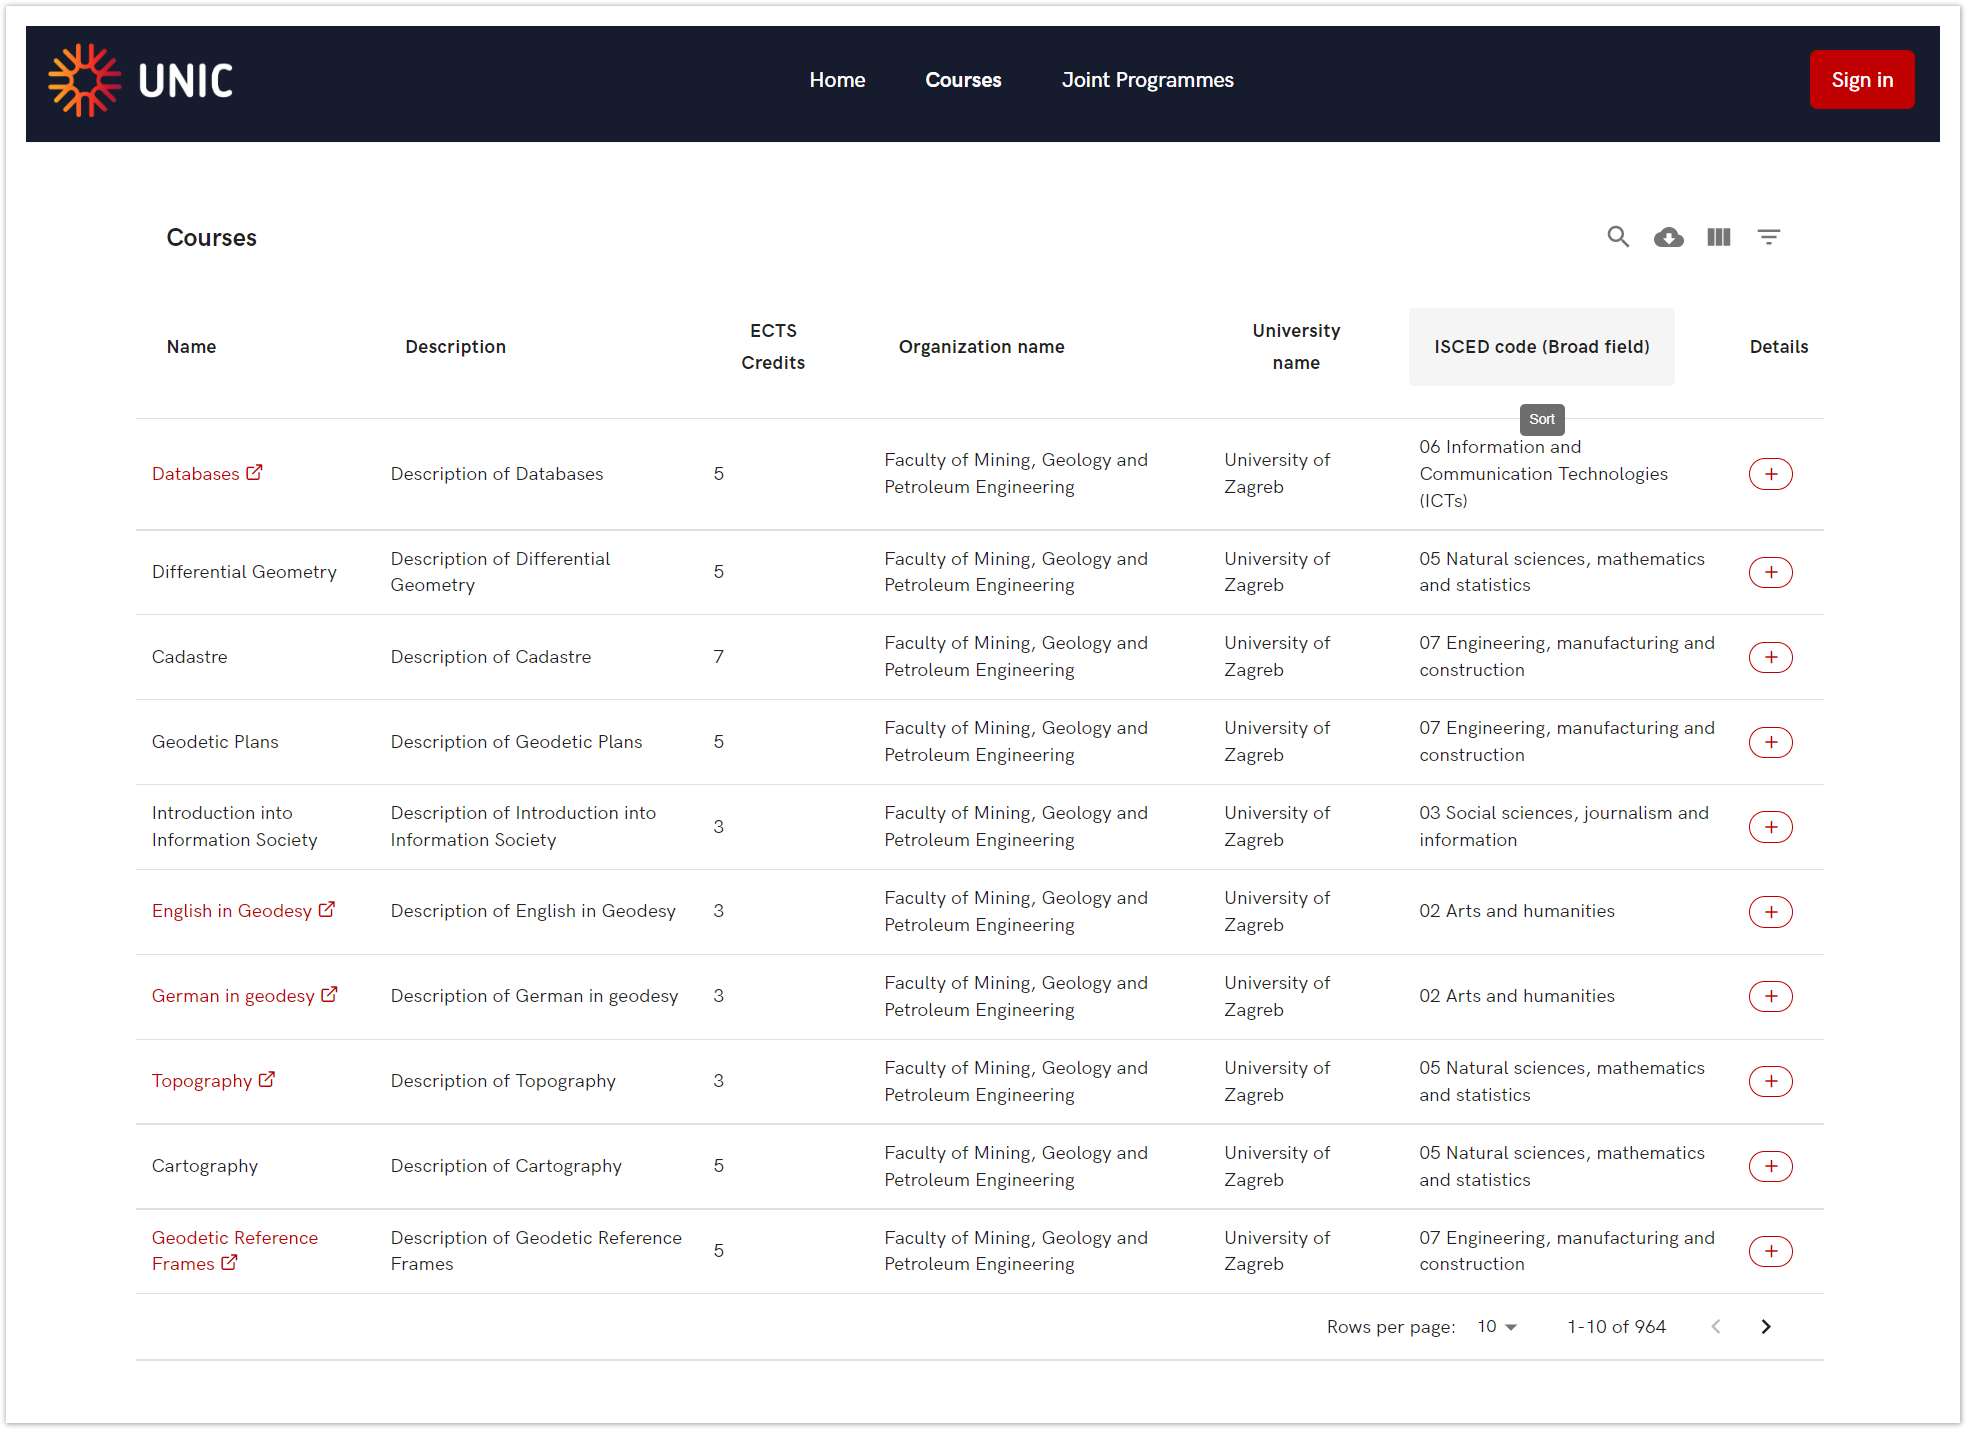Viewport: 1966px width, 1429px height.
Task: Click the download CSV cloud icon
Action: 1668,237
